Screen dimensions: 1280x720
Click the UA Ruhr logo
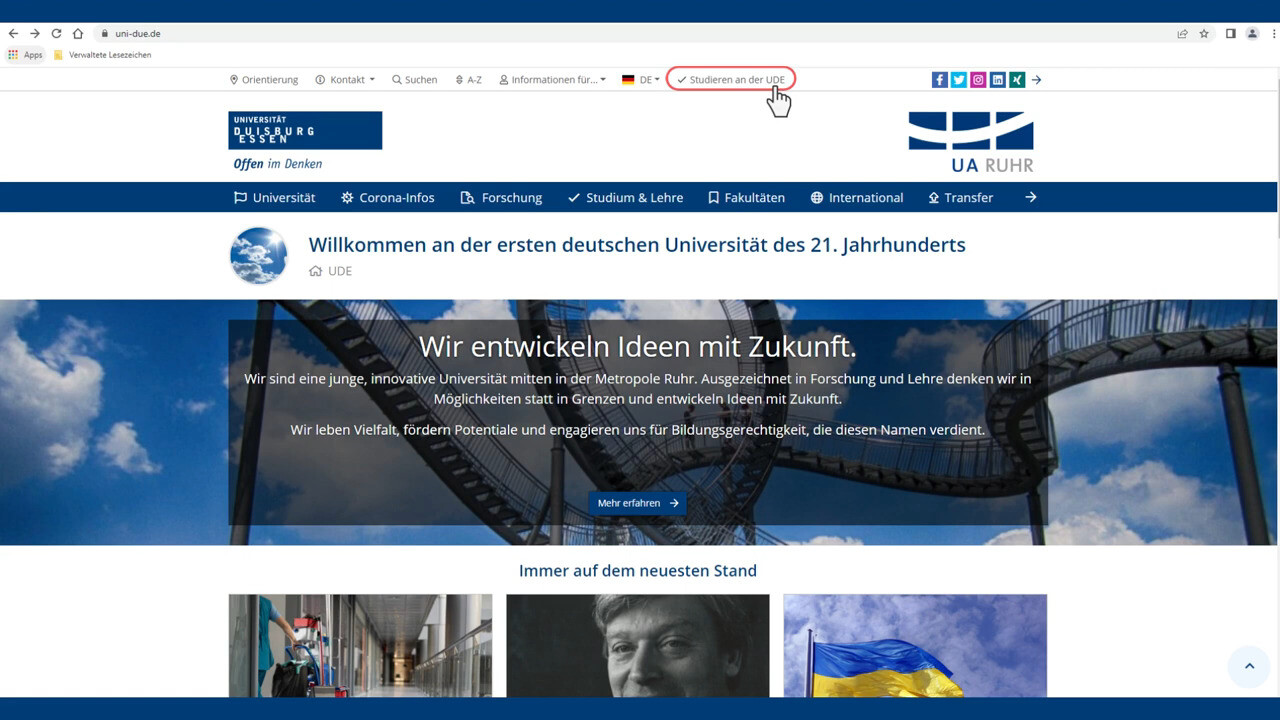point(970,142)
